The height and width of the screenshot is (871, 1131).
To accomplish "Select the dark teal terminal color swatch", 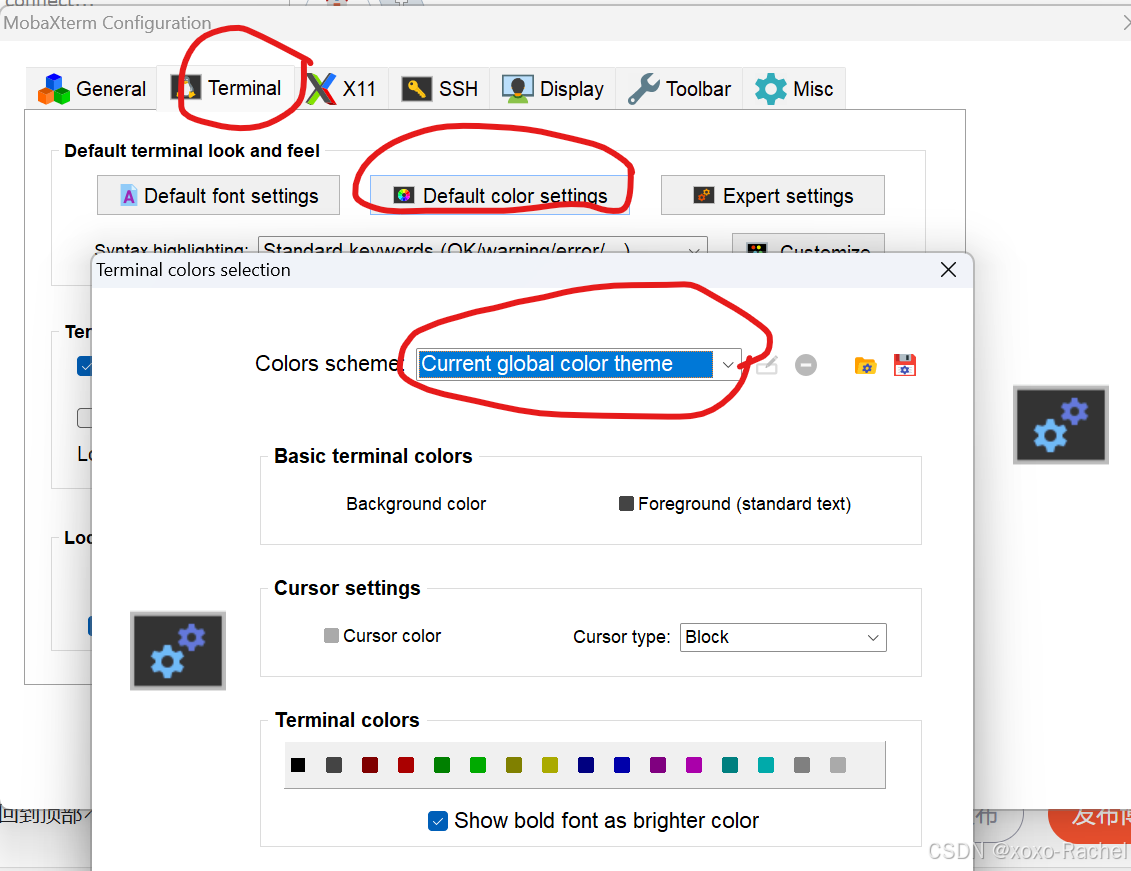I will [x=730, y=765].
